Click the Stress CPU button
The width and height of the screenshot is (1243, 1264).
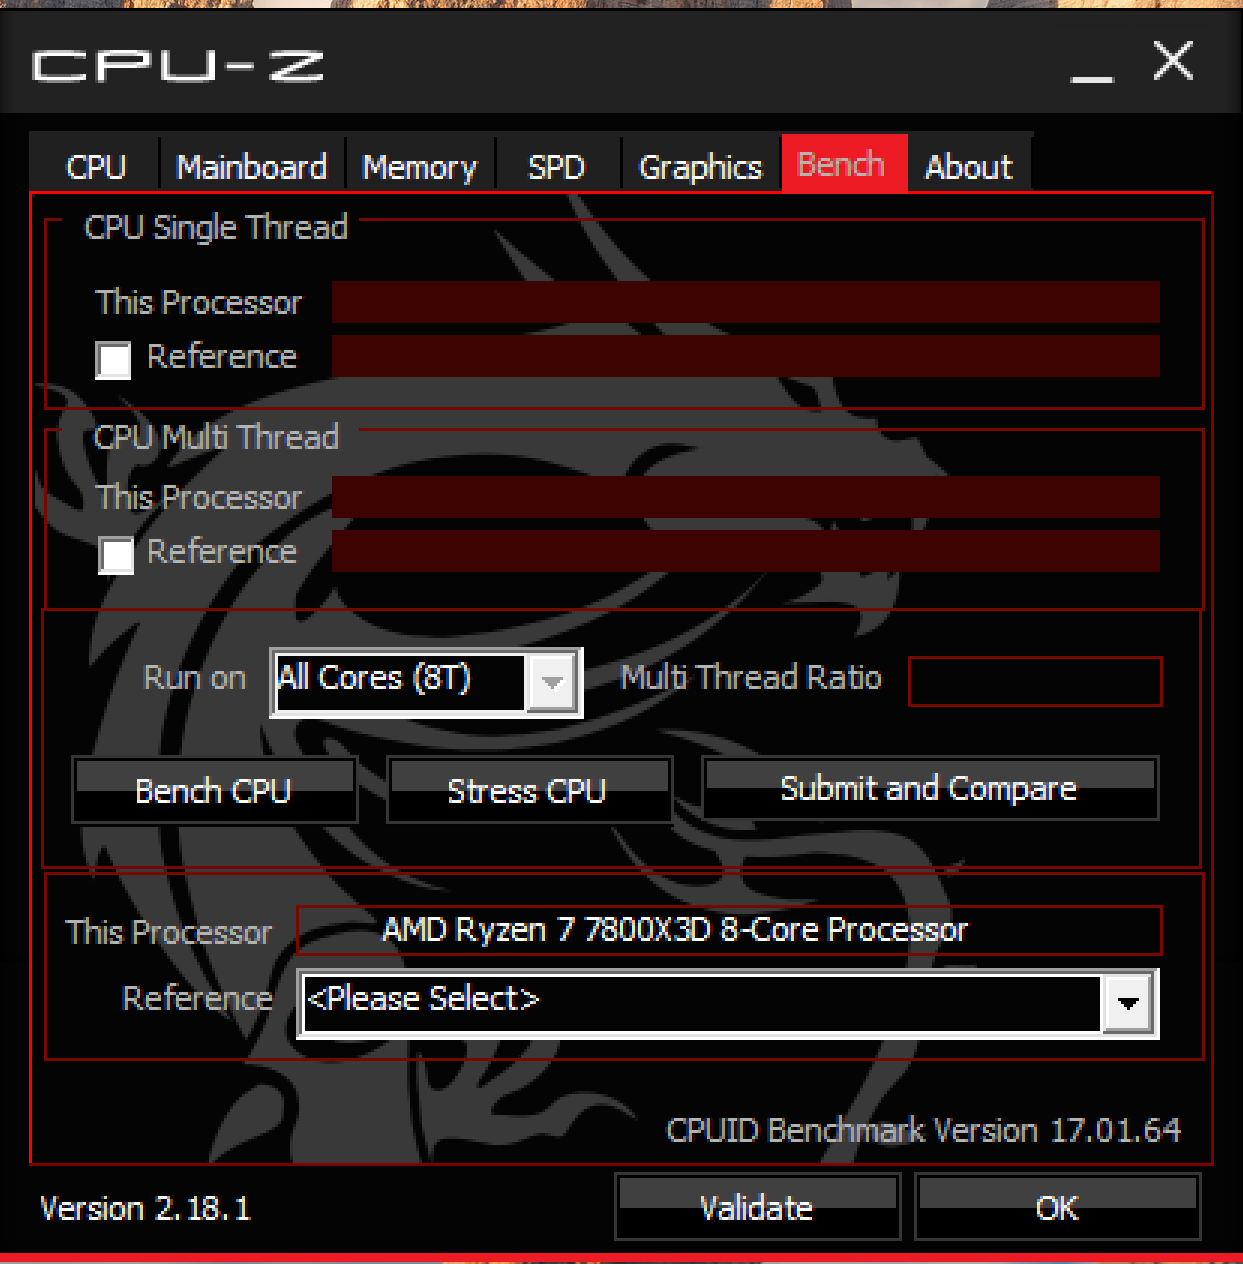[528, 790]
